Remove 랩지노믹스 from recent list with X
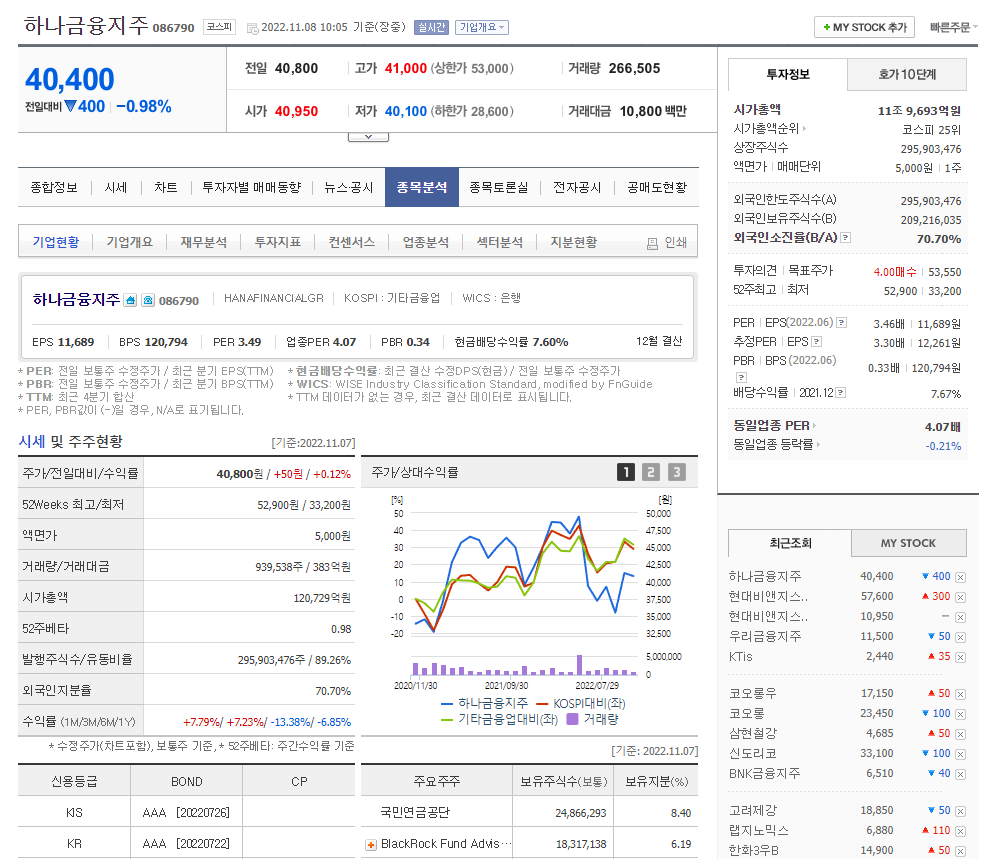985x859 pixels. 960,831
